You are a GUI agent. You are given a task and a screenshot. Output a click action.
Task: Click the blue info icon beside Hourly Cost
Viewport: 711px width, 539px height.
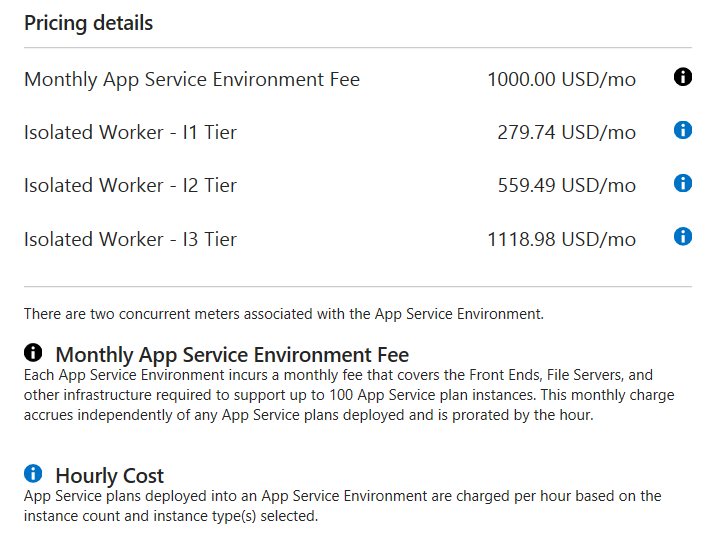coord(33,474)
